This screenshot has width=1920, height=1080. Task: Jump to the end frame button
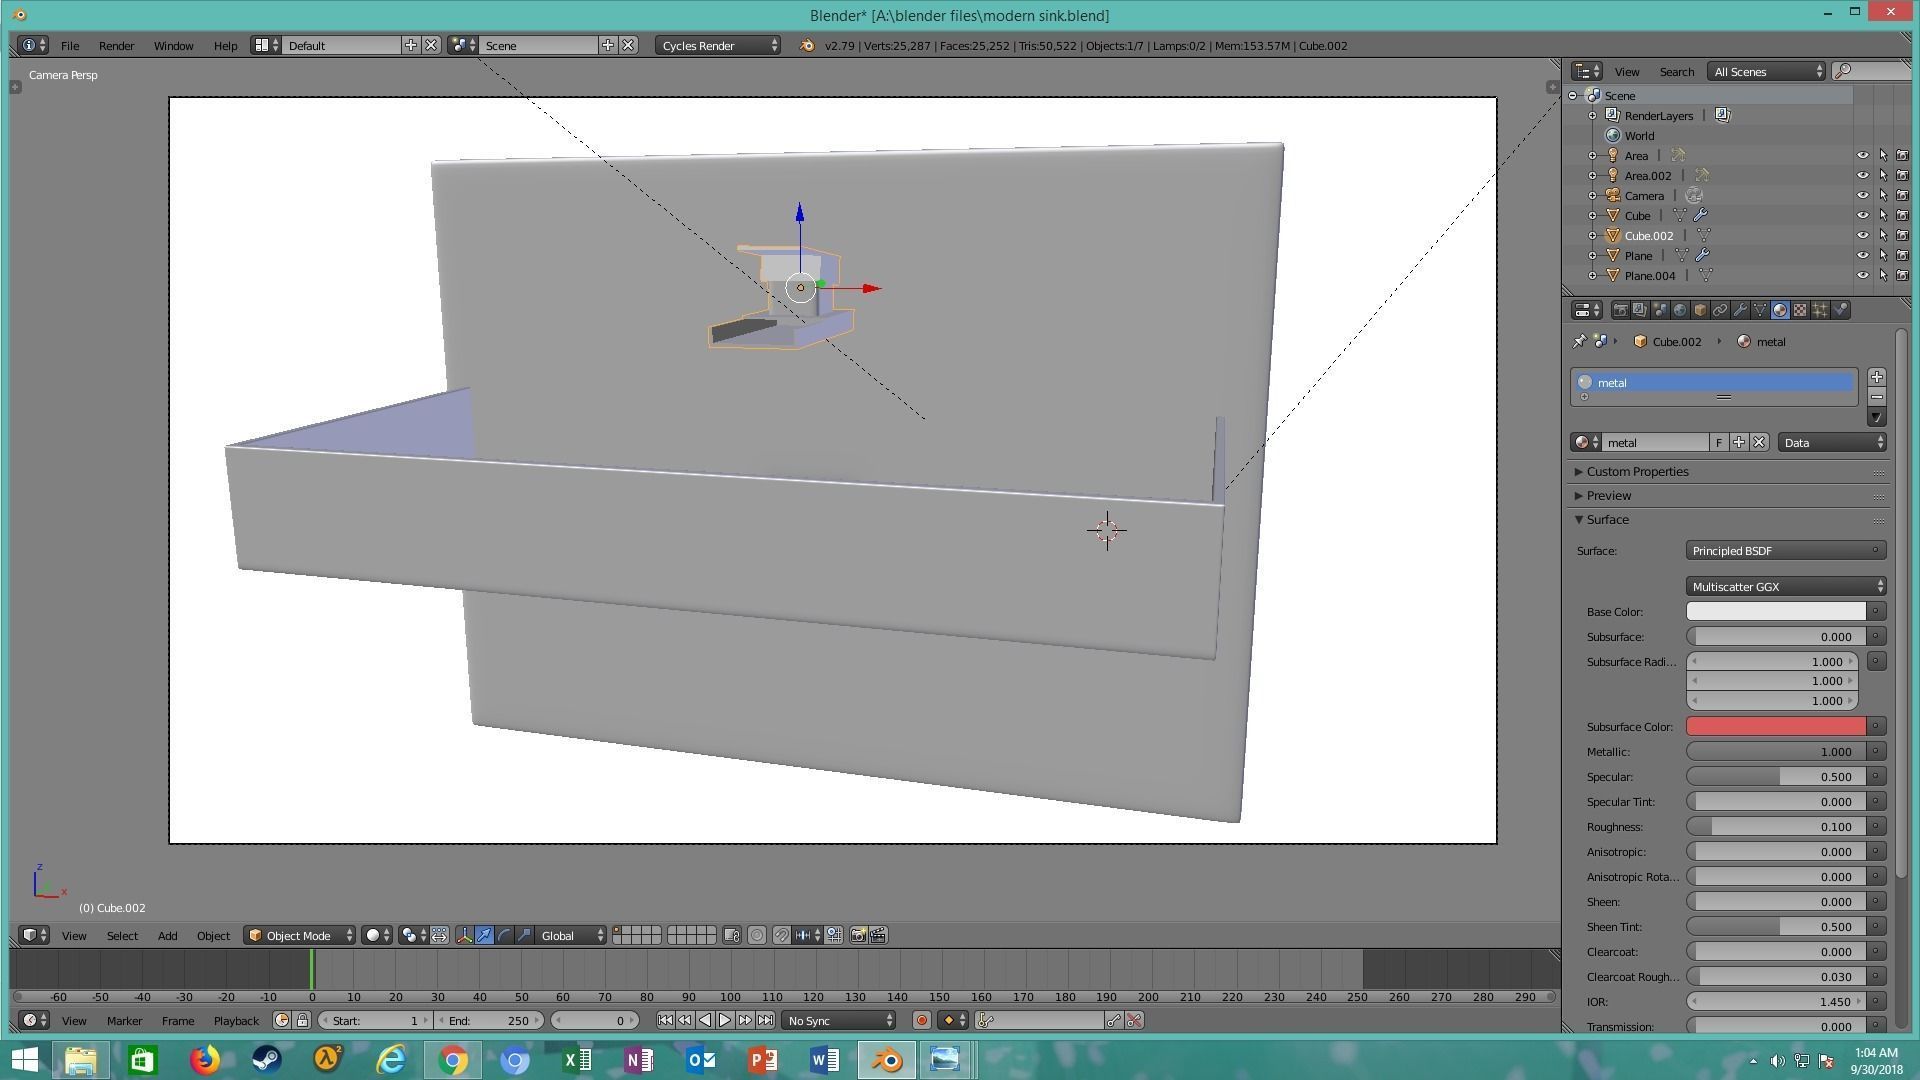(x=765, y=1021)
